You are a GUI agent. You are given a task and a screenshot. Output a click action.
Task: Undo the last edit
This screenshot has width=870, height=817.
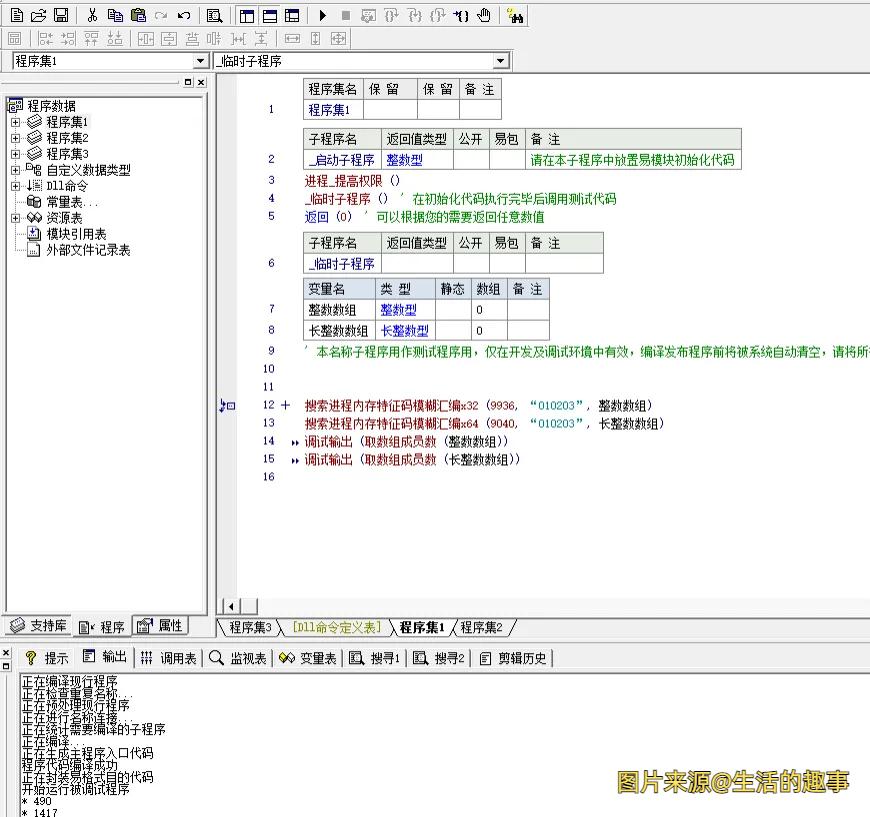184,15
